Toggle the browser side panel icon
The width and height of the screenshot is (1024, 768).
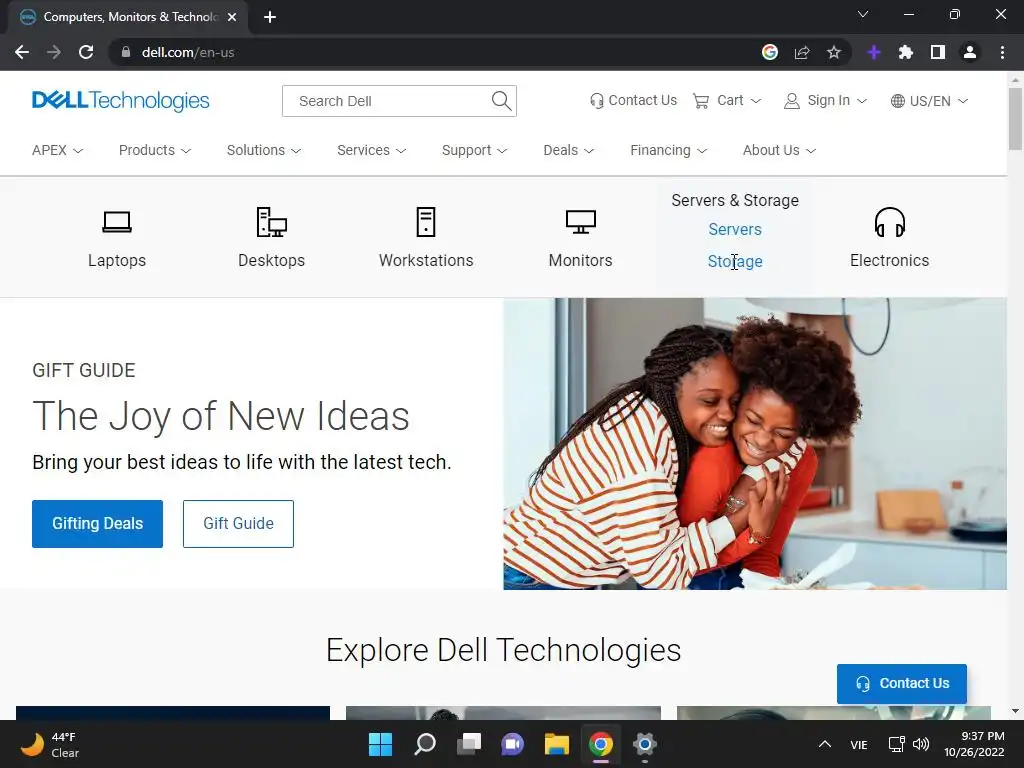point(938,52)
